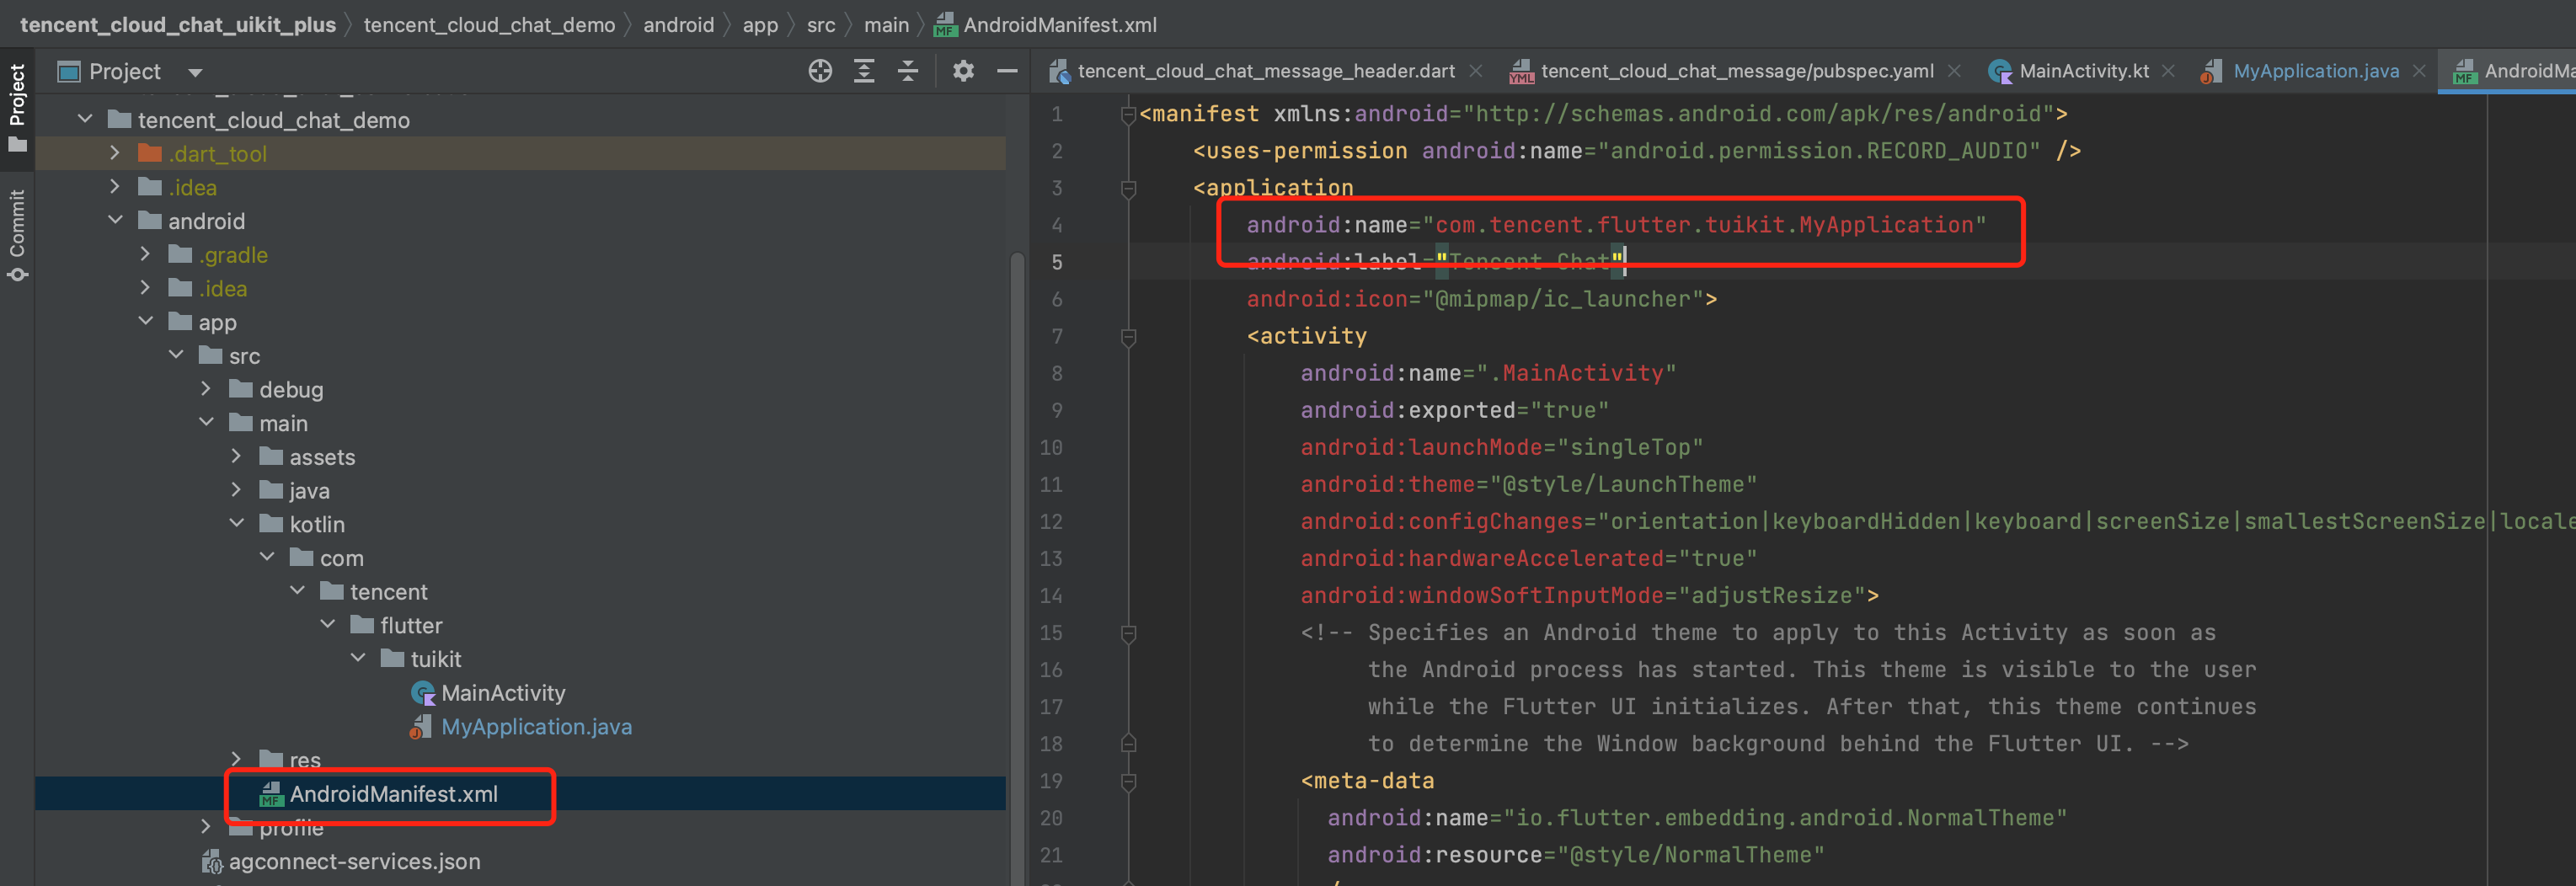Screen dimensions: 2576x886
Task: Expand the assets folder
Action: point(237,456)
